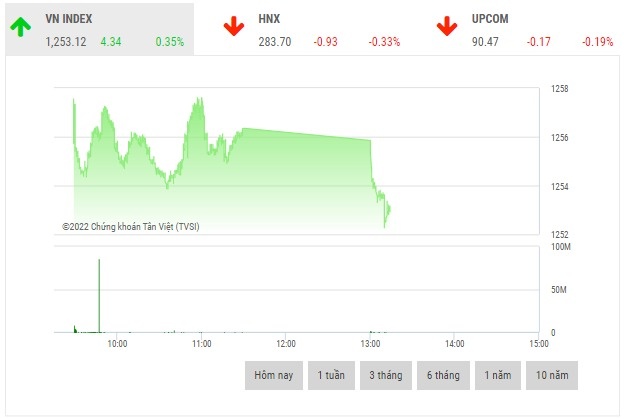Display the 1 năm chart range

(x=499, y=375)
